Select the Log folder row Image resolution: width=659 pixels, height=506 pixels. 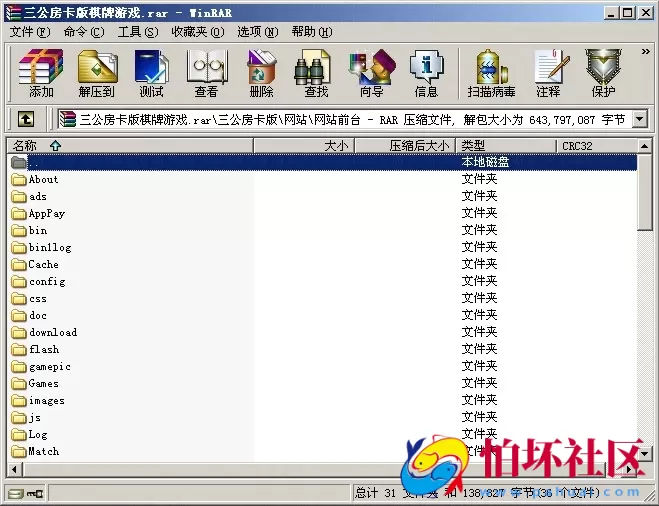(x=322, y=435)
